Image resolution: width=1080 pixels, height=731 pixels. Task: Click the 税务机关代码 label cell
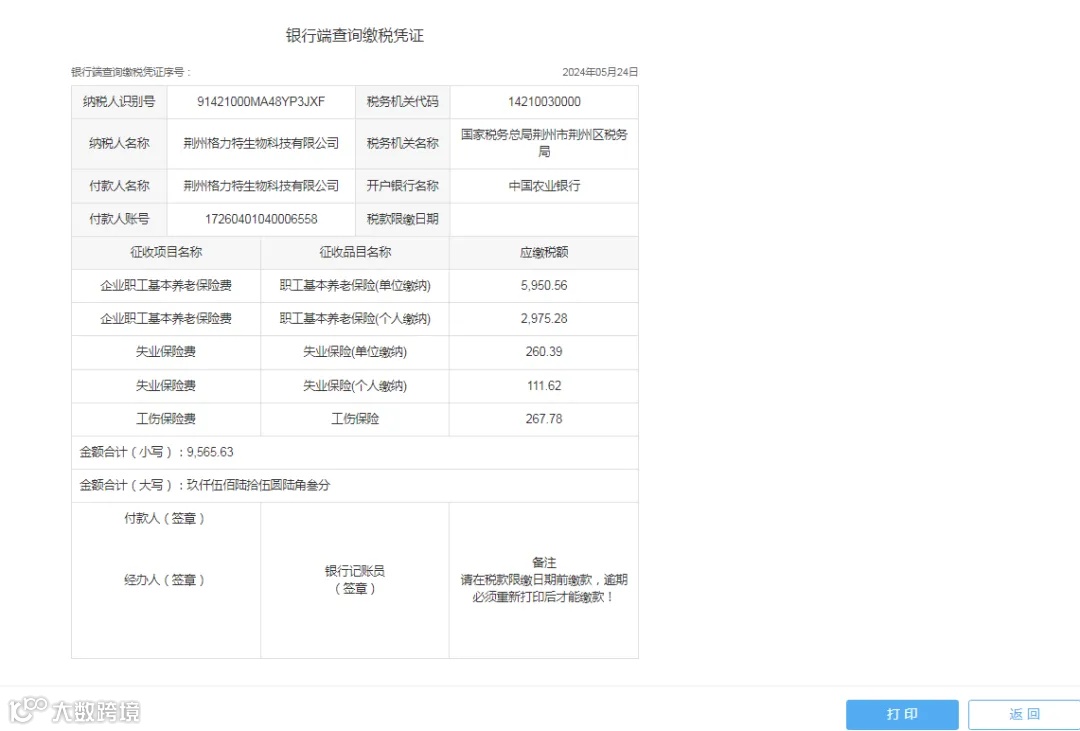pyautogui.click(x=402, y=102)
